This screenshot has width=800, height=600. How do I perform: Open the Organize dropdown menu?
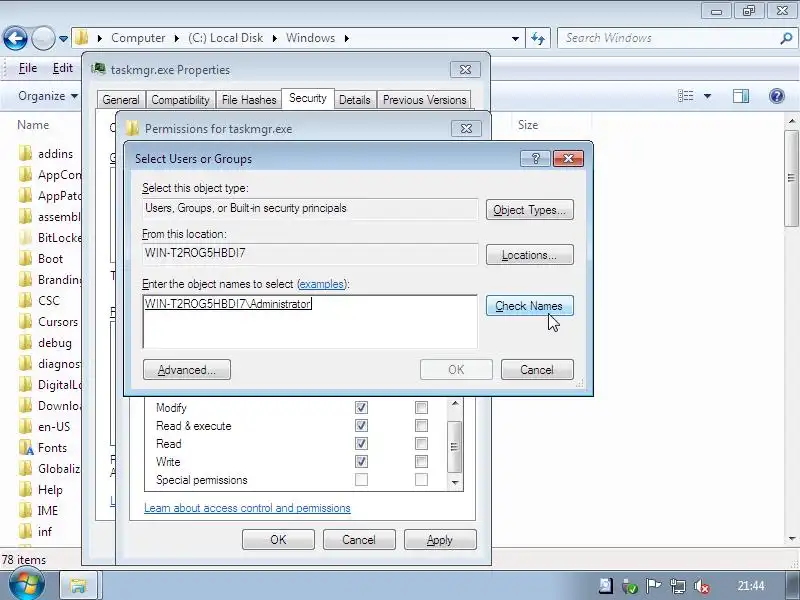point(48,96)
